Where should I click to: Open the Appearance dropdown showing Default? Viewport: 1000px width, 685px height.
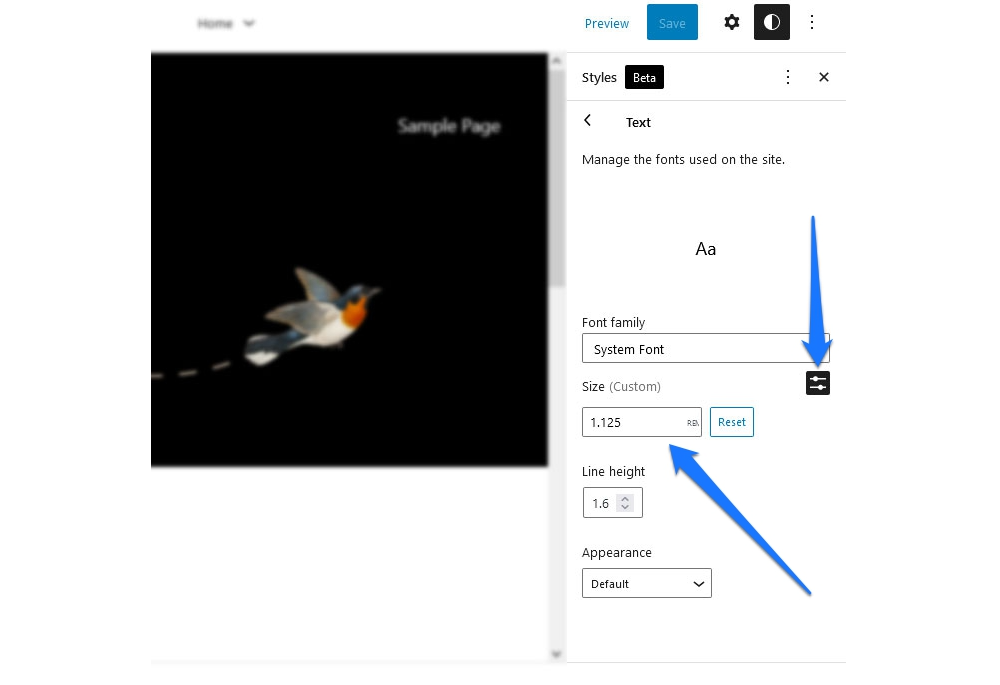click(647, 583)
